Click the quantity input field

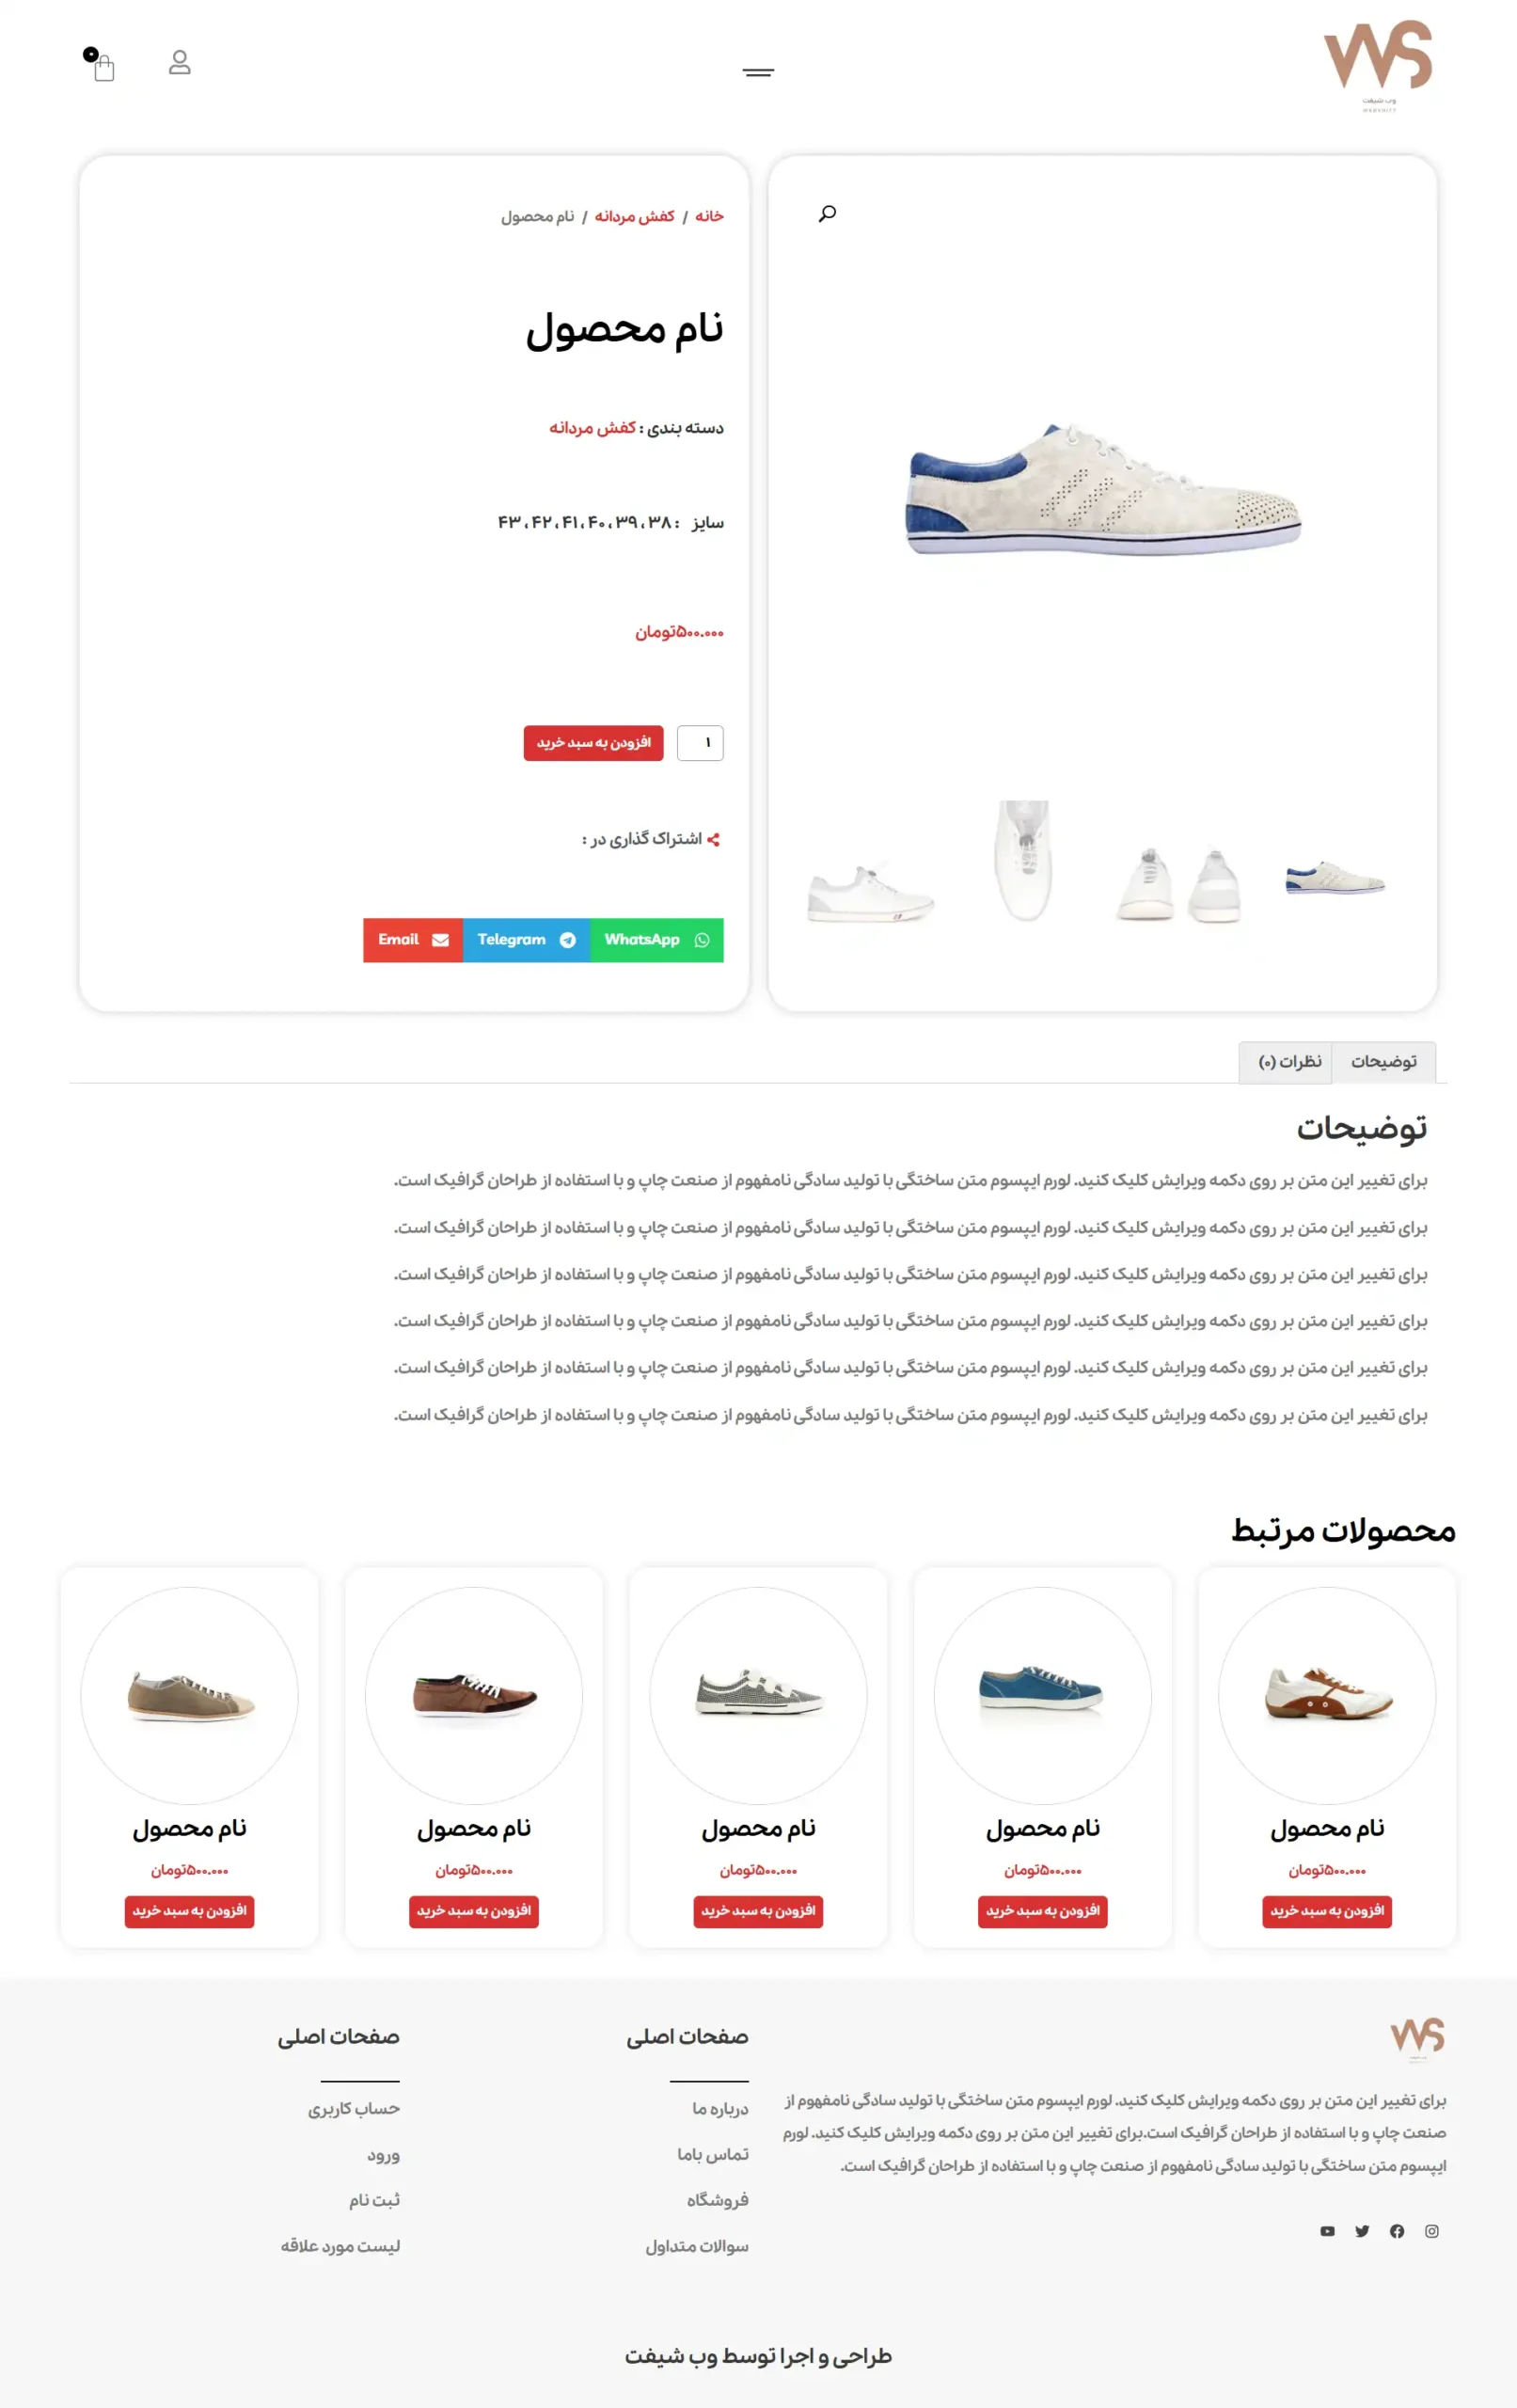[x=700, y=743]
